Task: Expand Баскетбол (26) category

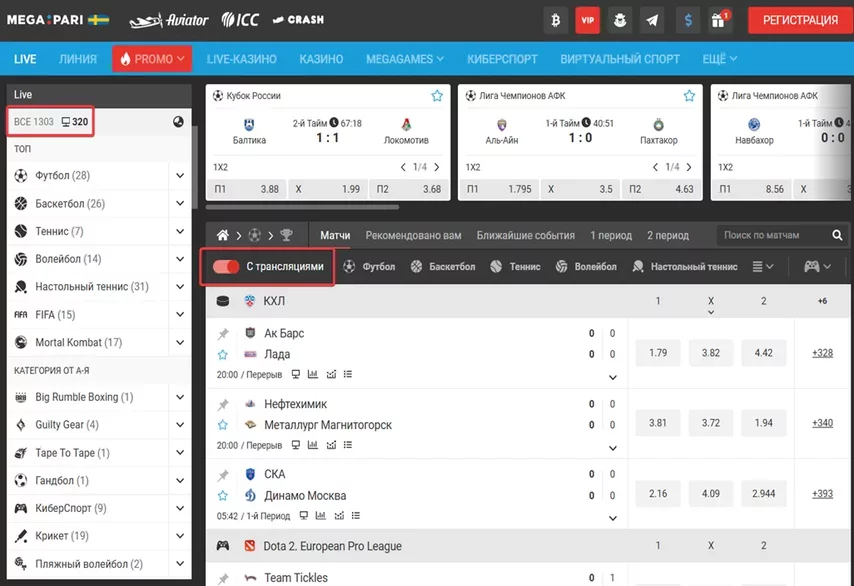Action: (180, 203)
